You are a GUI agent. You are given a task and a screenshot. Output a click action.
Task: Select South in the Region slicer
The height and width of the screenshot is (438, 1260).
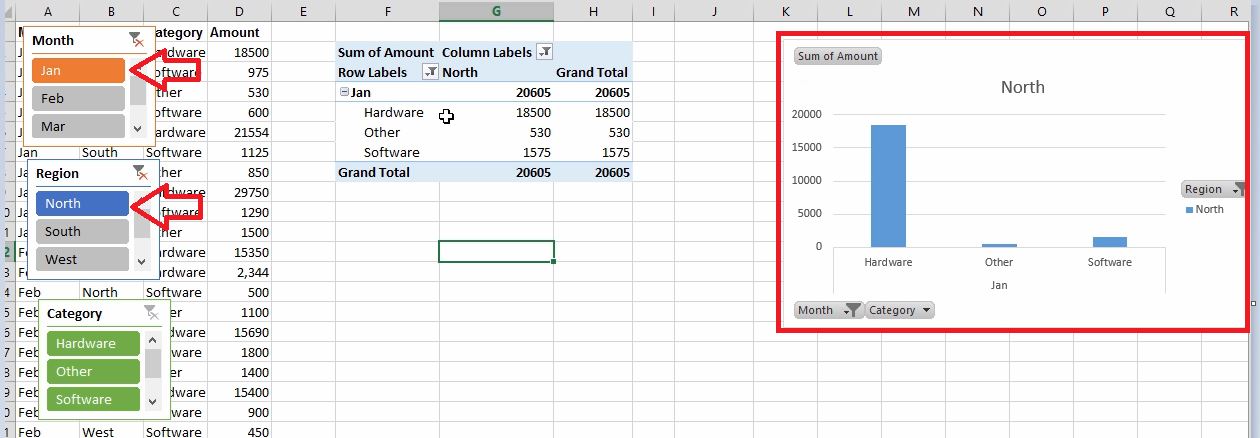point(82,231)
